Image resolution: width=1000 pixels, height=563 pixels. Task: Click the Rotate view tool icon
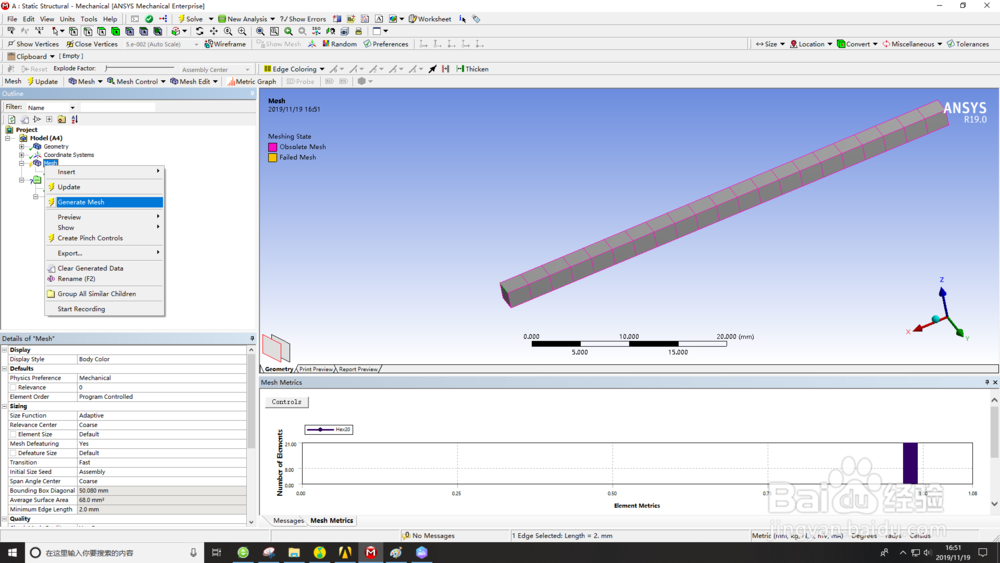pos(200,31)
